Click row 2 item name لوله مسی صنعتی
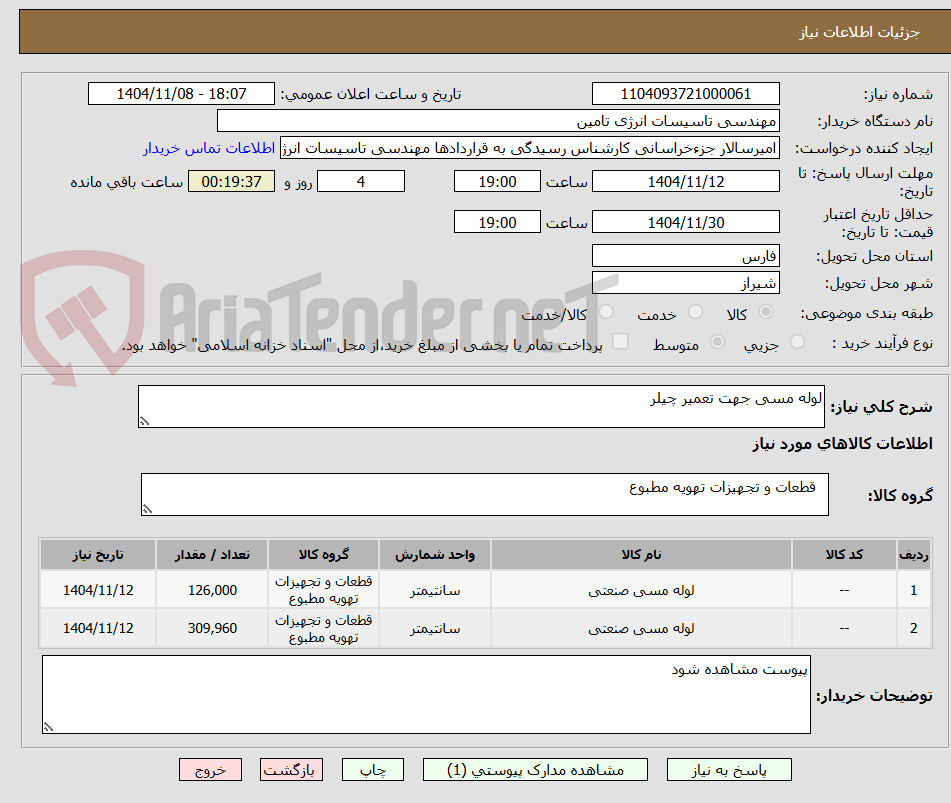 click(x=641, y=628)
